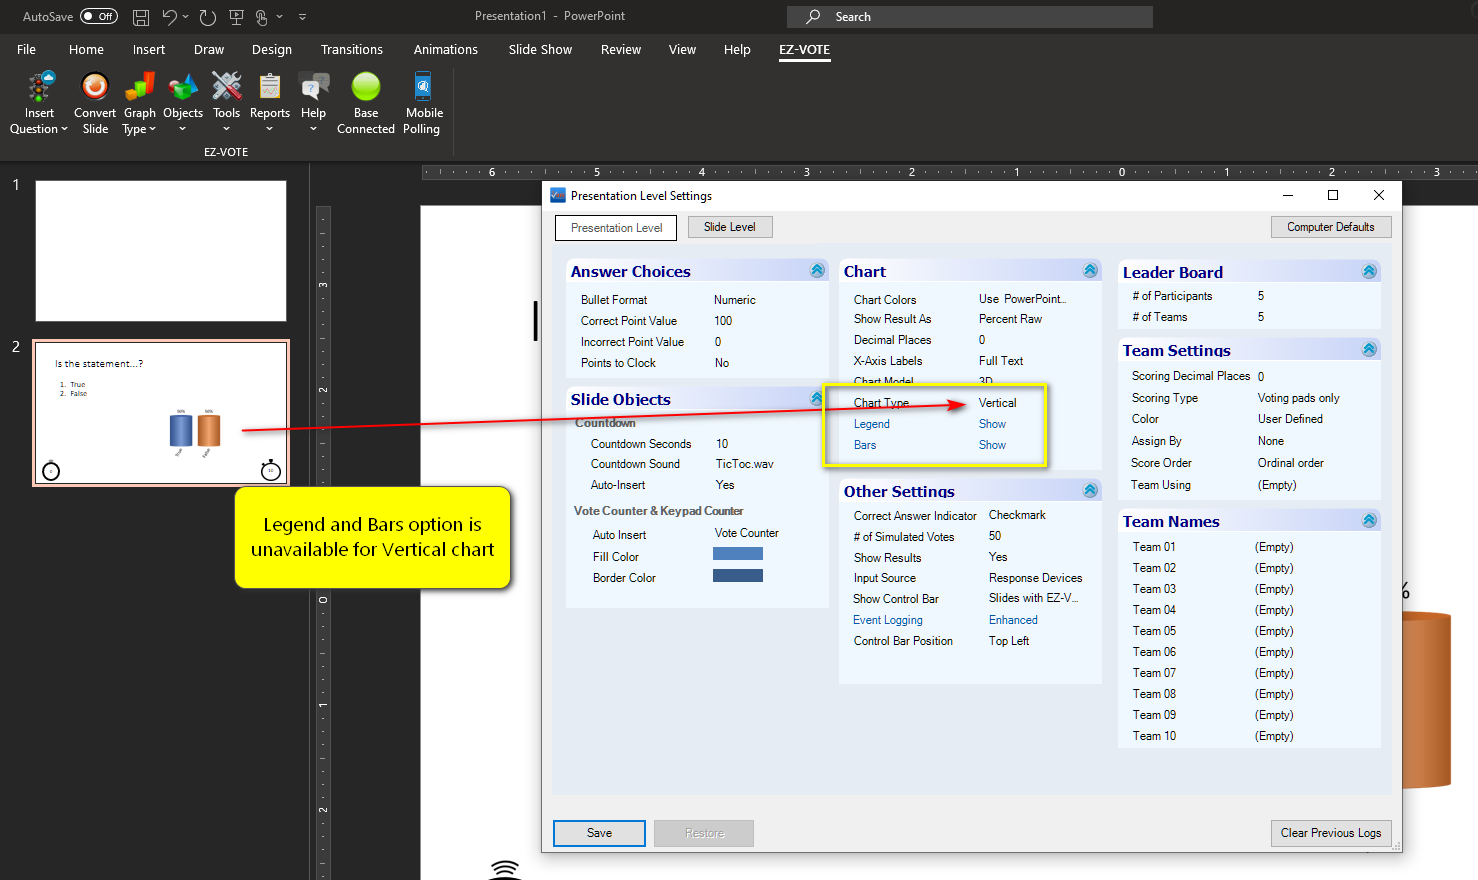Click Correct Point Value 100

point(723,321)
